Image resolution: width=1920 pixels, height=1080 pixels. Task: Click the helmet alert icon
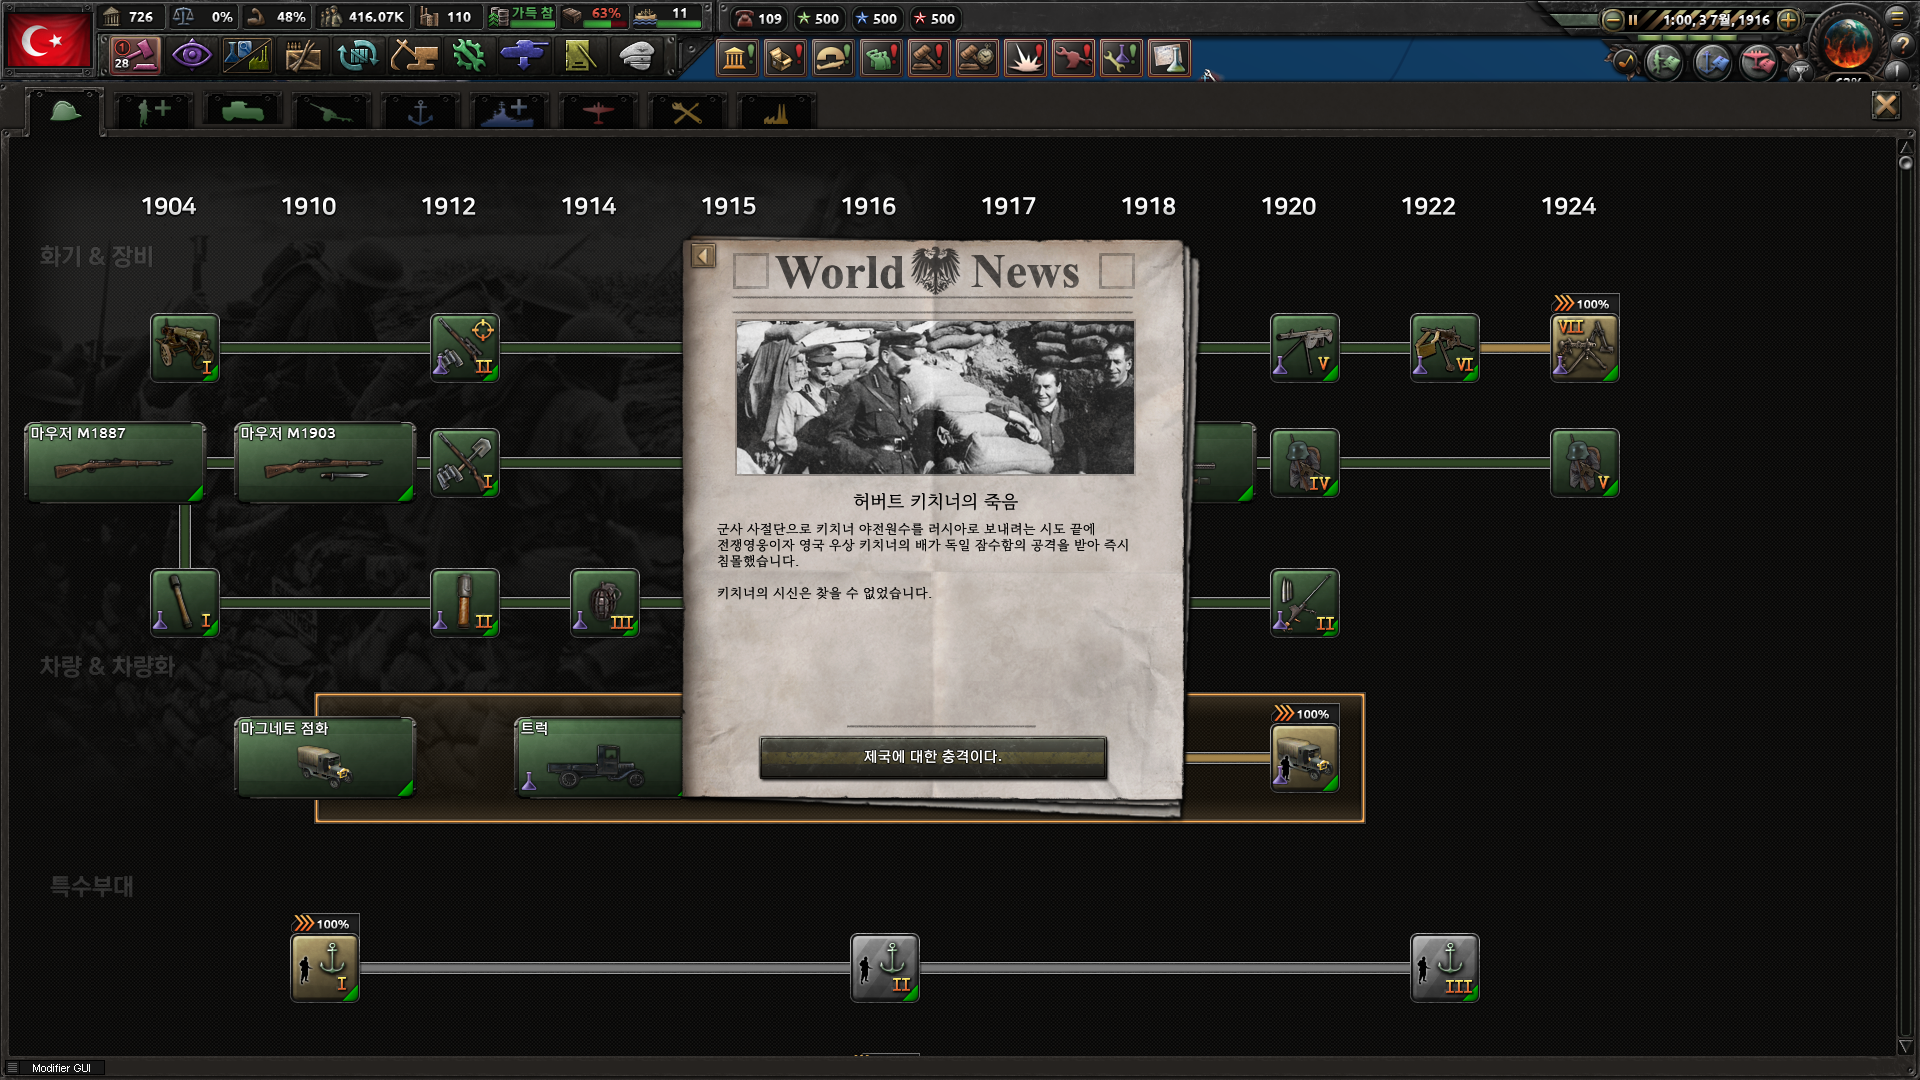click(833, 58)
